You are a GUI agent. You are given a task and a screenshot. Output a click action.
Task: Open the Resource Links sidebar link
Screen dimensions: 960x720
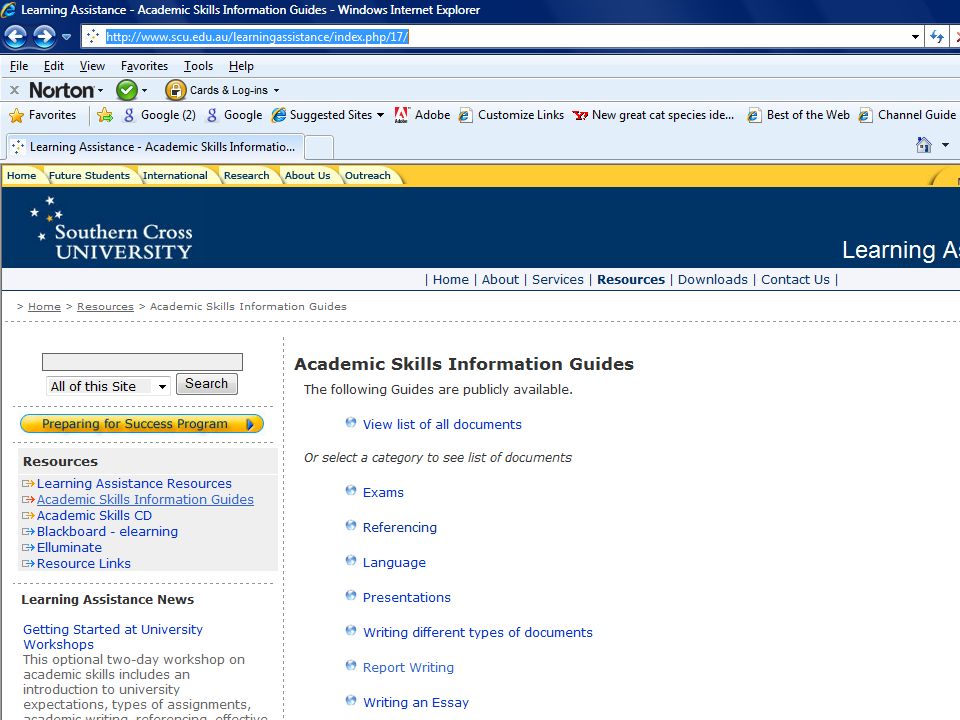(x=84, y=563)
